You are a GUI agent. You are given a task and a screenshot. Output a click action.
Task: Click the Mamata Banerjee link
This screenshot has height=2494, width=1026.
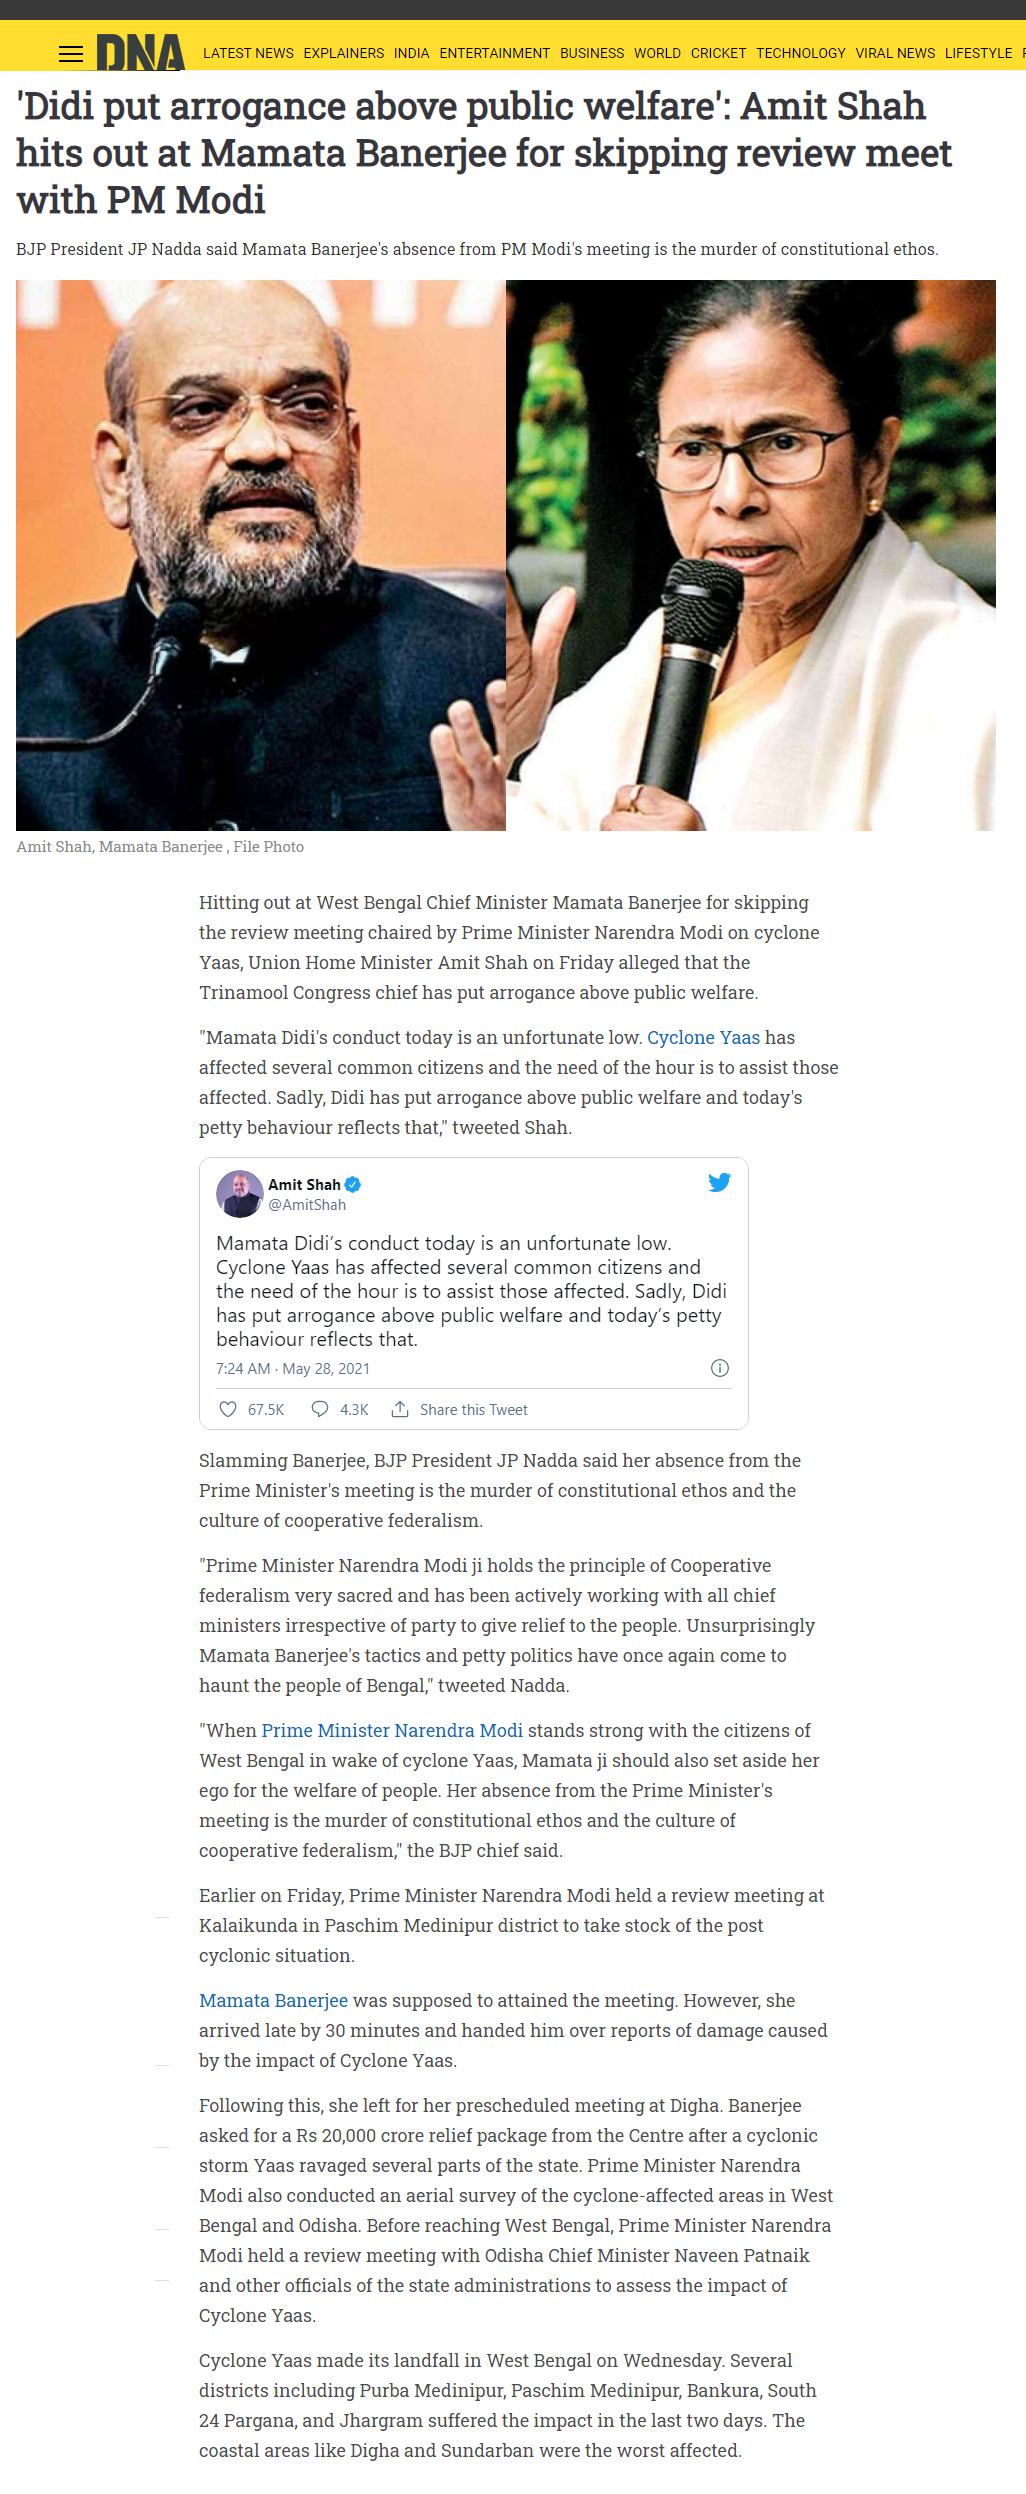click(x=273, y=2000)
